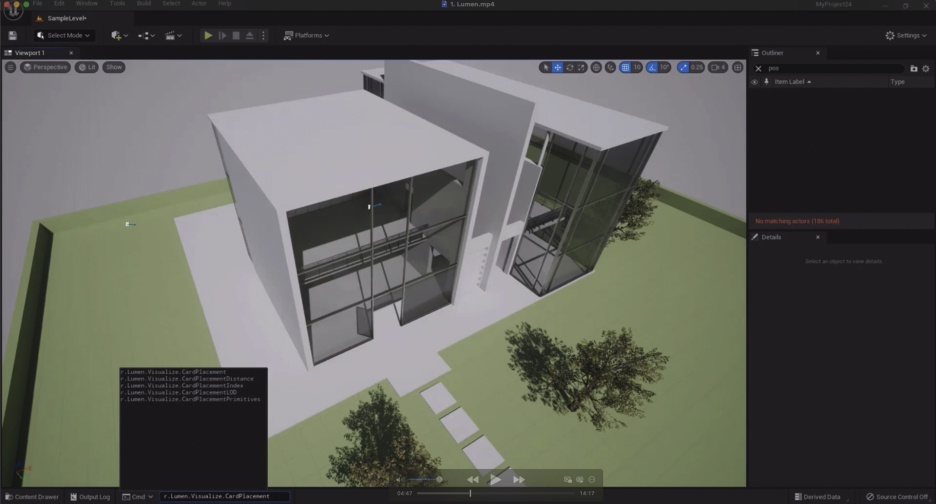Screen dimensions: 936x504
Task: Open play mode options three-dot menu
Action: point(263,36)
